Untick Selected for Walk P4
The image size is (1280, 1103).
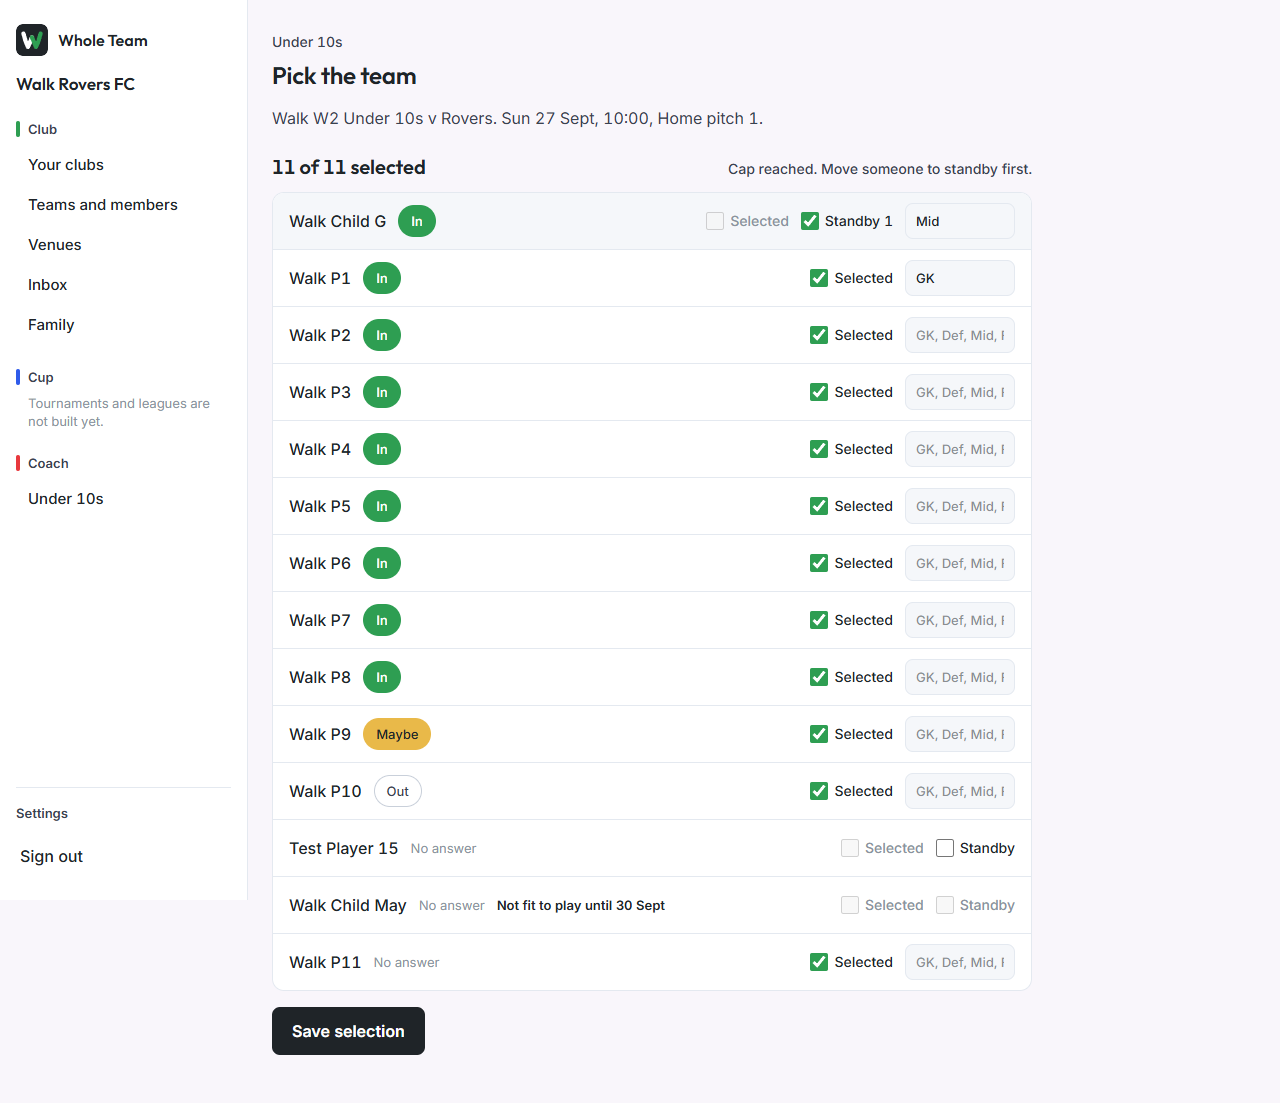pos(819,449)
